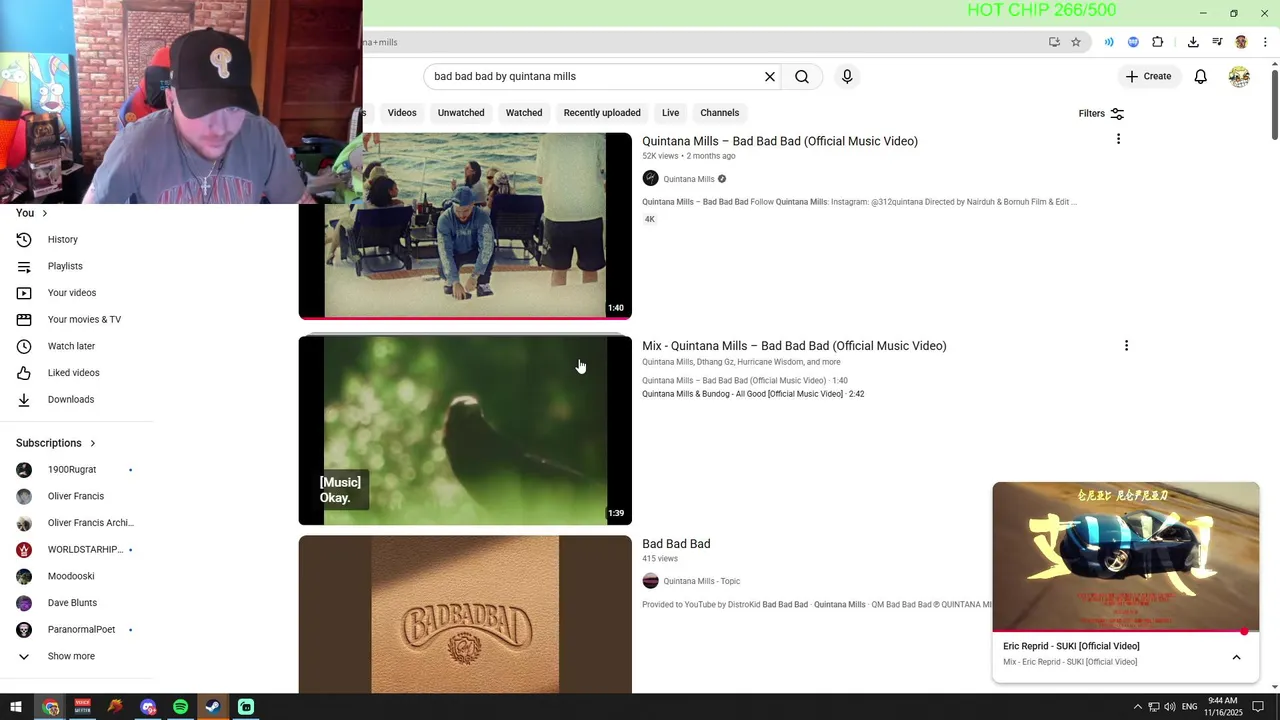Open the Chrome three-dot menu

pos(1265,42)
